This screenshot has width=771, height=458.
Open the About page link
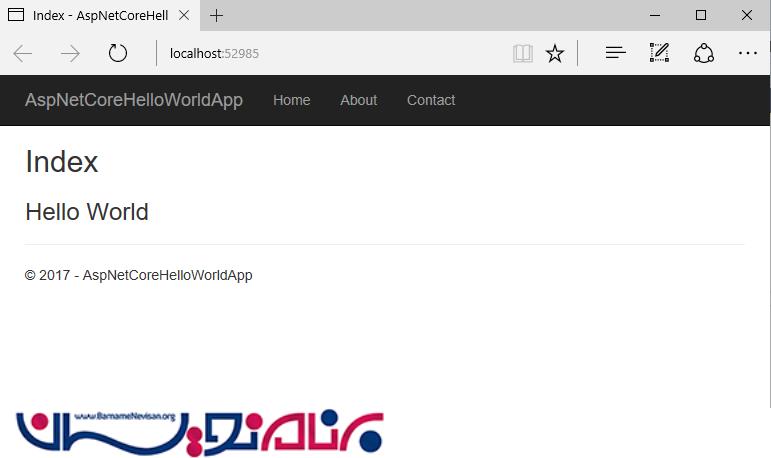(358, 100)
